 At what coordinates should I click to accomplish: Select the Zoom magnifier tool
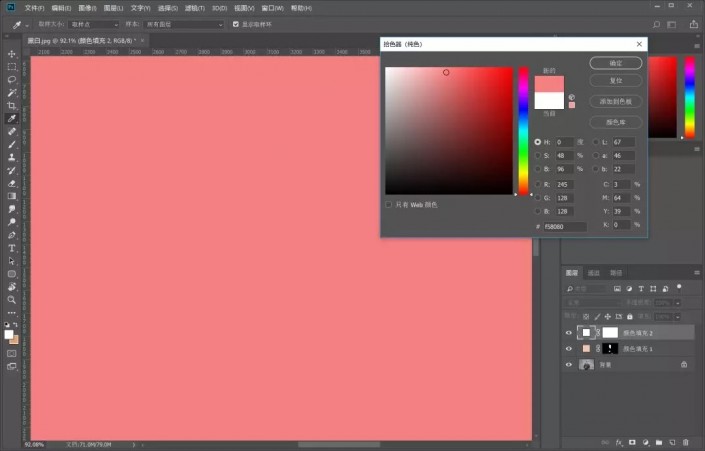point(12,299)
